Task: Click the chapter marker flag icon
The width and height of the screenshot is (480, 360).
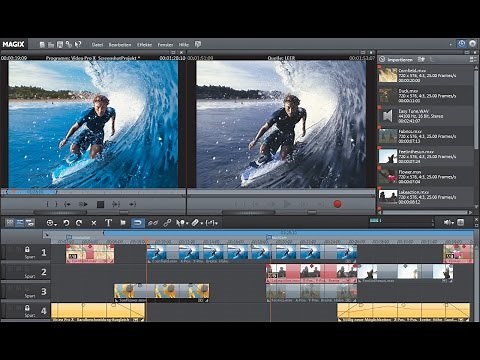Action: [x=123, y=223]
